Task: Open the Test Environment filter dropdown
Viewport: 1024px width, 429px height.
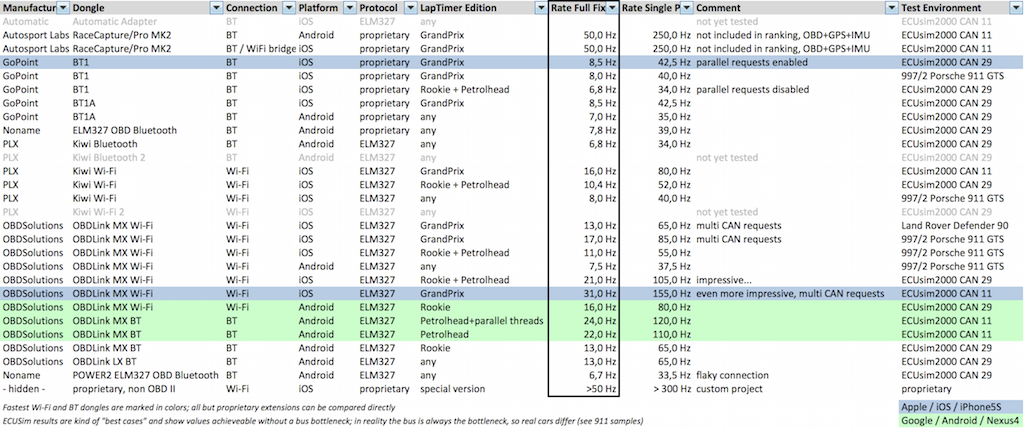Action: click(1014, 8)
